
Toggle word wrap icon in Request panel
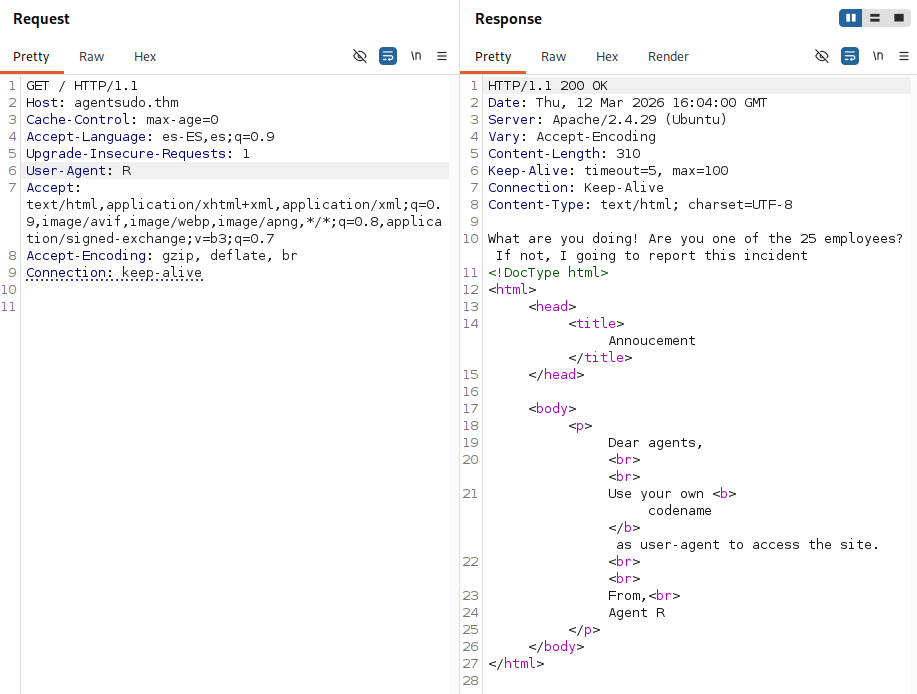point(388,56)
